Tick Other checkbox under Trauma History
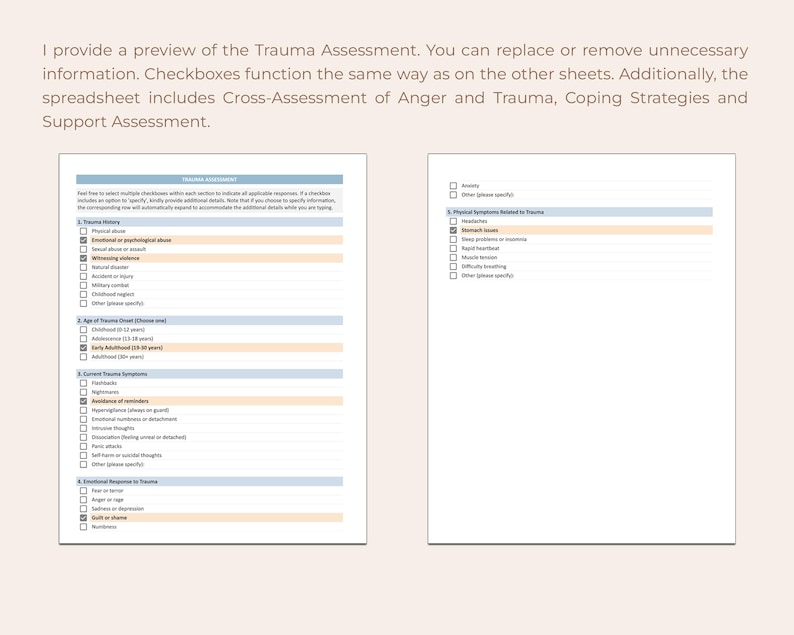This screenshot has width=794, height=635. 84,303
